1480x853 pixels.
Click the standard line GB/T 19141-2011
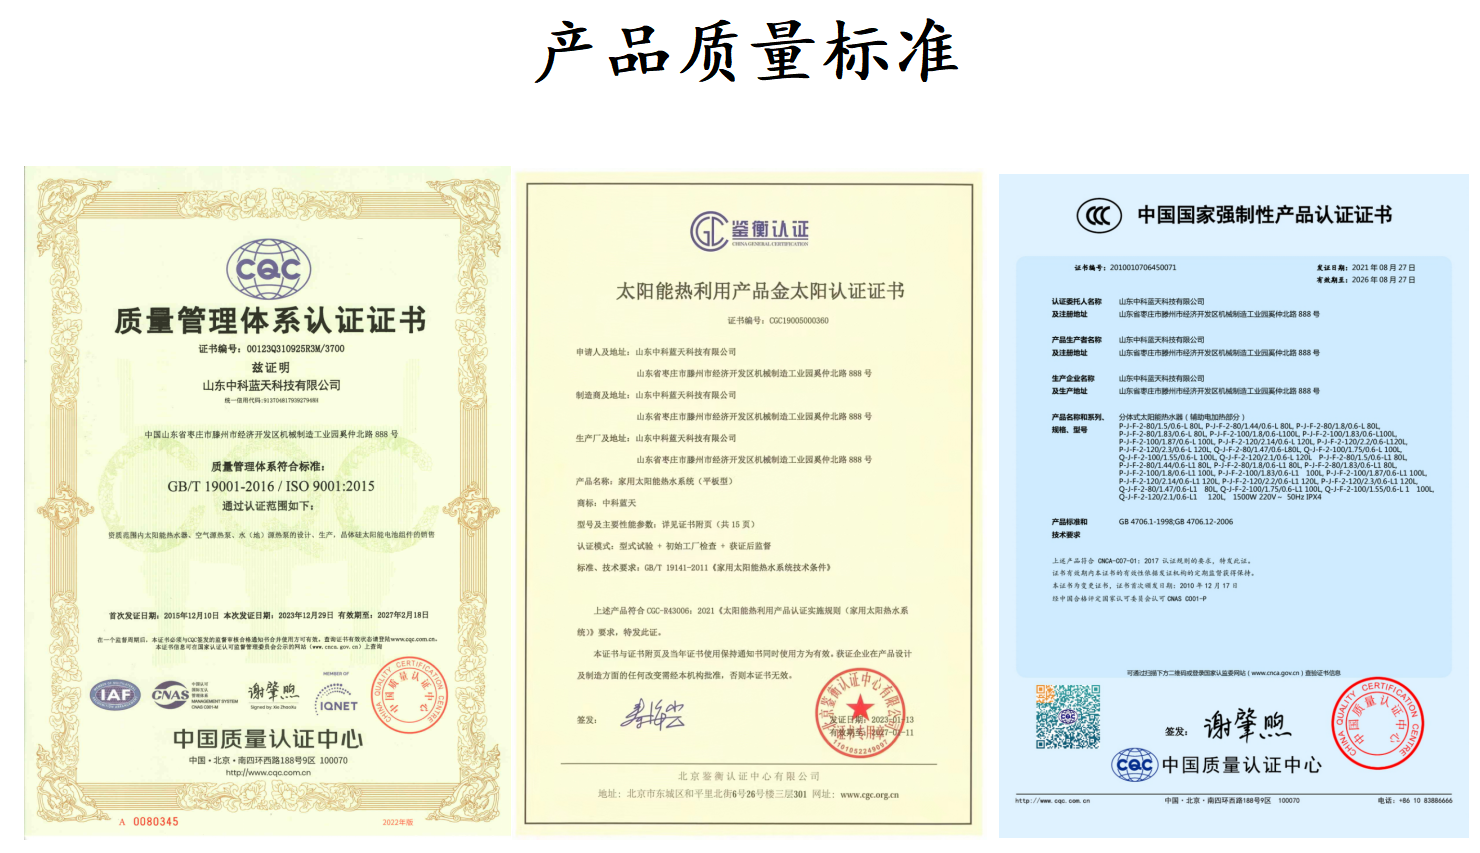tap(704, 567)
